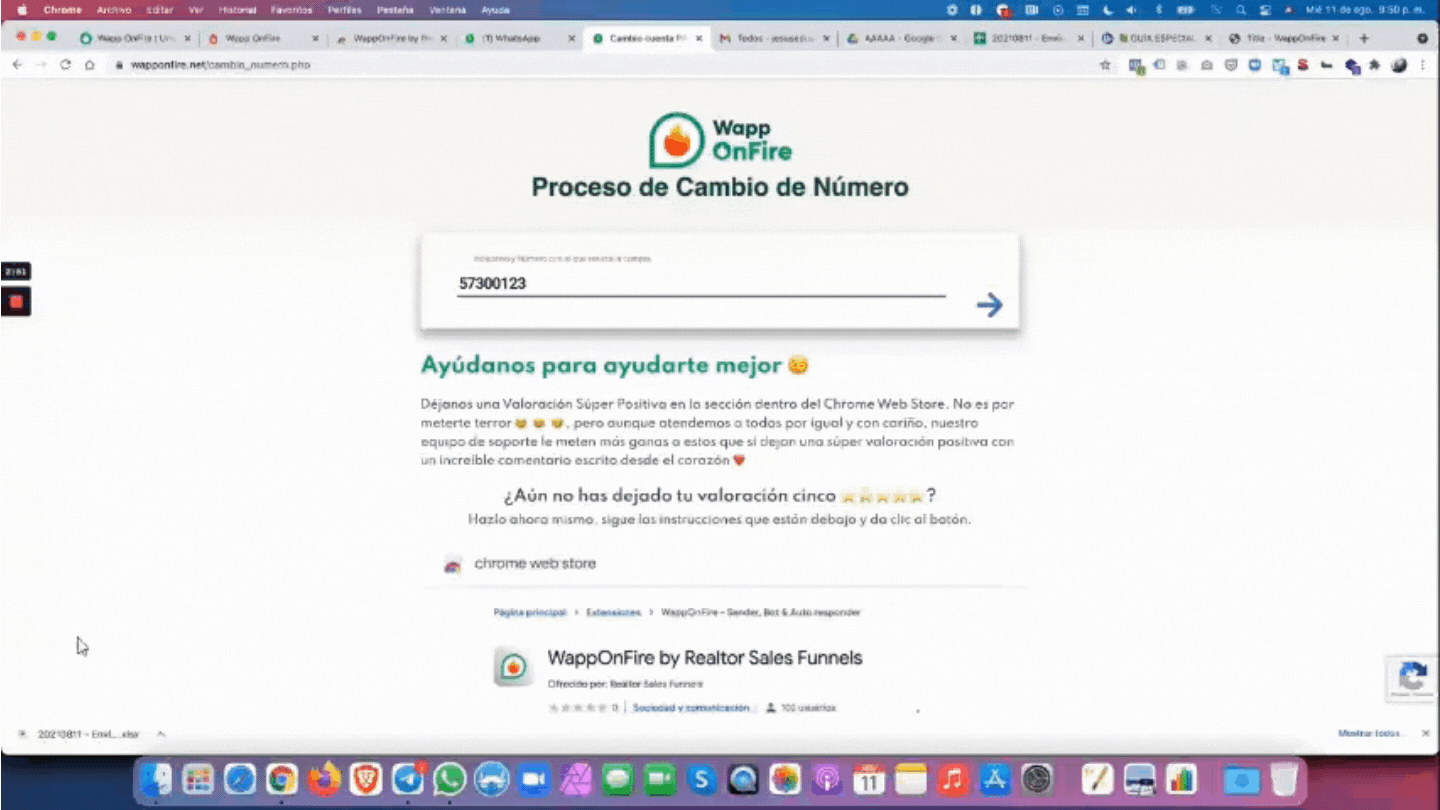This screenshot has height=810, width=1440.
Task: Open Launchpad from the Dock
Action: (198, 779)
